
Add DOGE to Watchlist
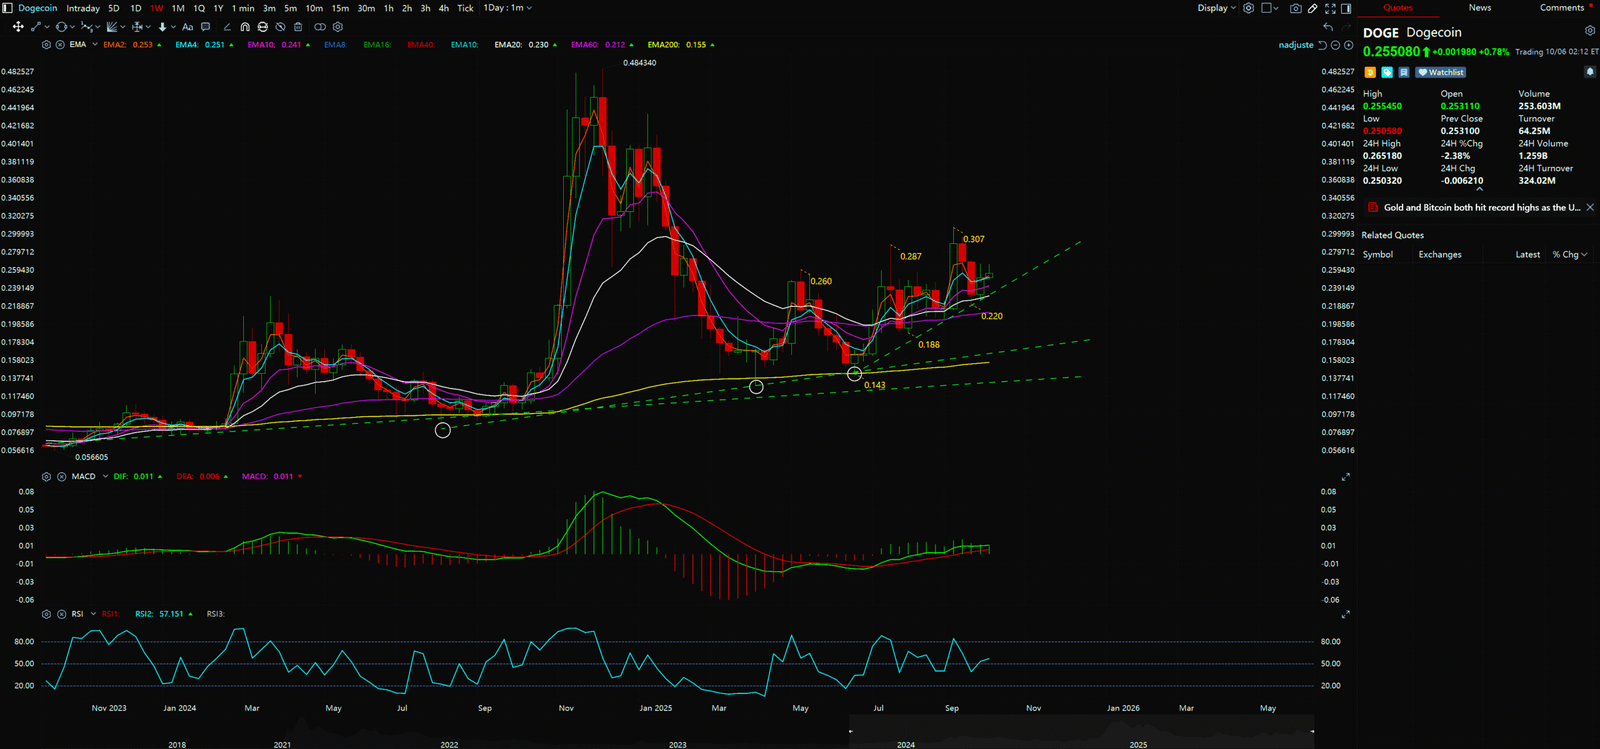1441,72
